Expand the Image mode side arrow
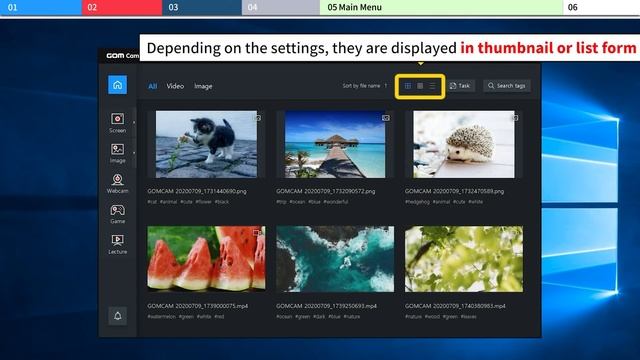The image size is (640, 360). 134,153
